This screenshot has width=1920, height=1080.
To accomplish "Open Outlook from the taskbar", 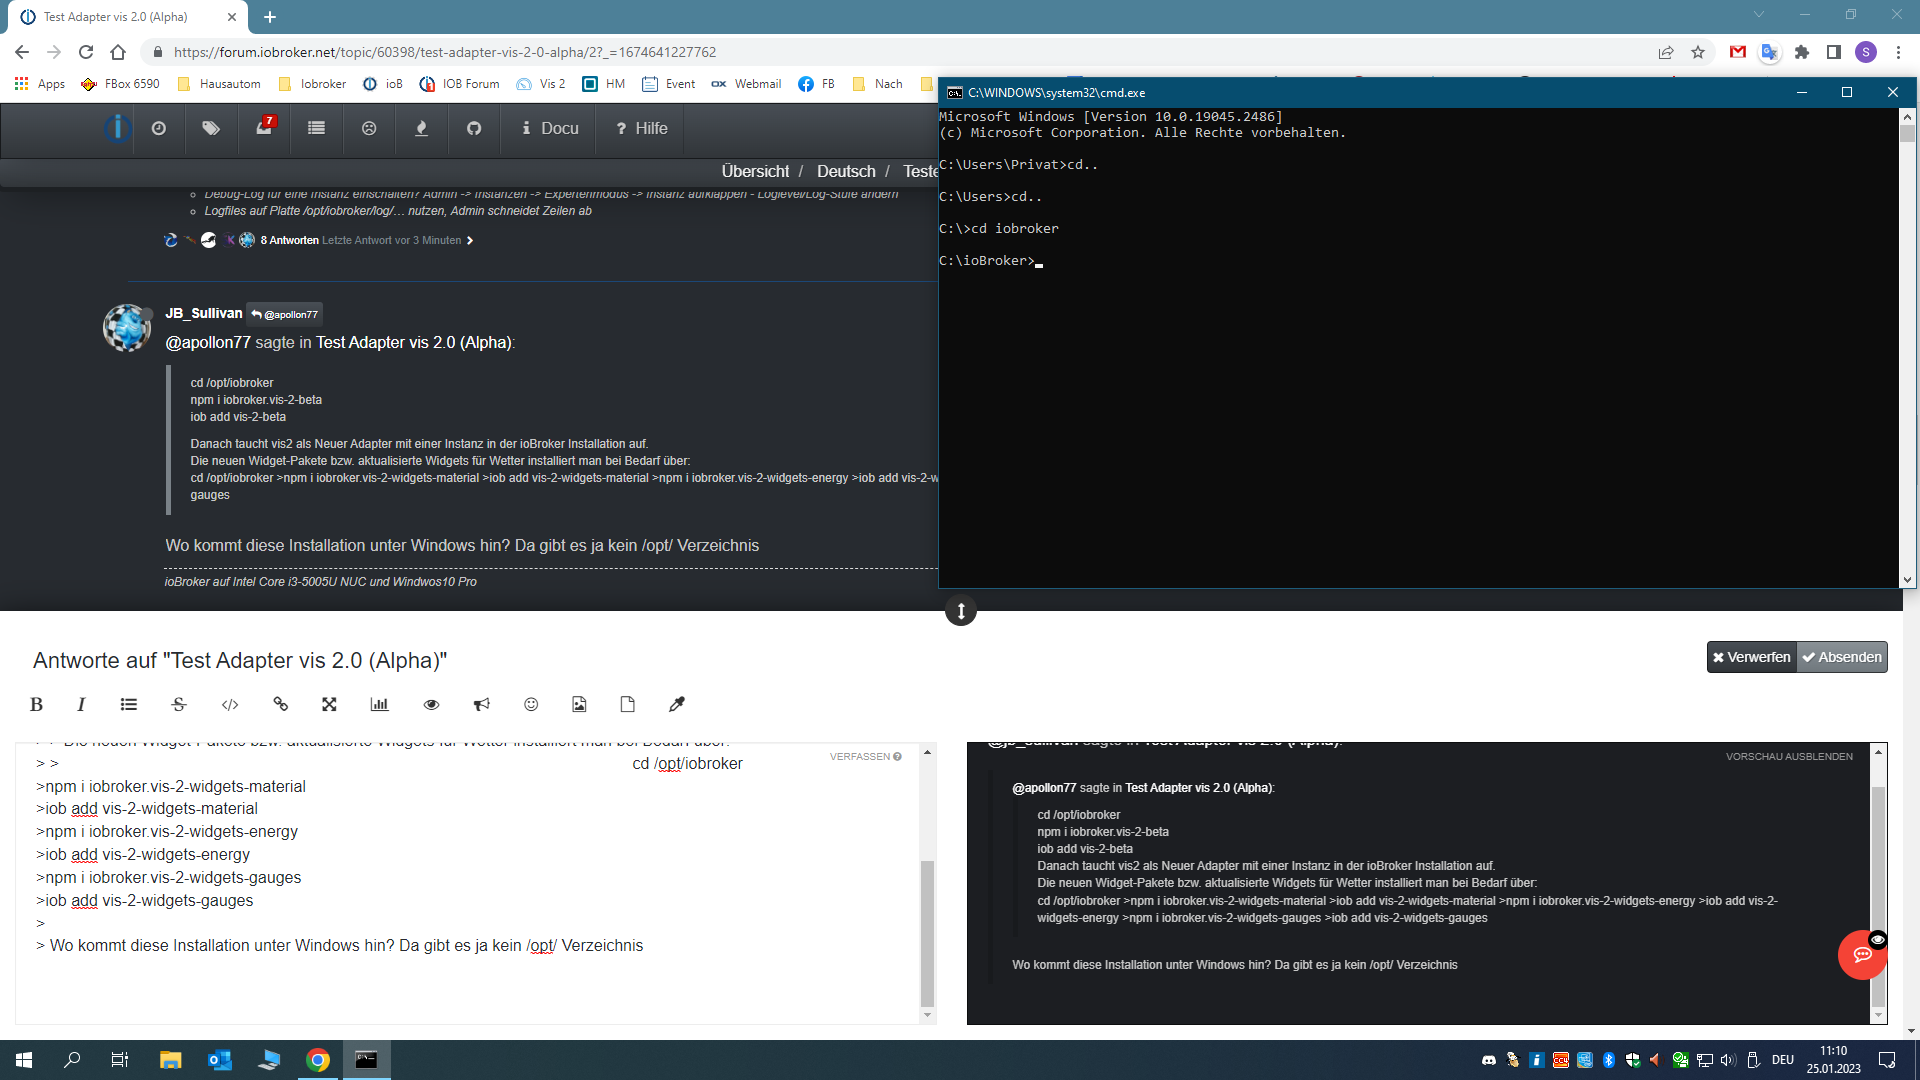I will [219, 1060].
